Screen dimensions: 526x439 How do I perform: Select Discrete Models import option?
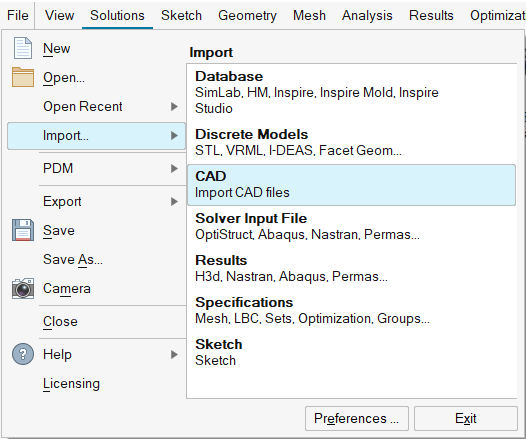pos(351,142)
